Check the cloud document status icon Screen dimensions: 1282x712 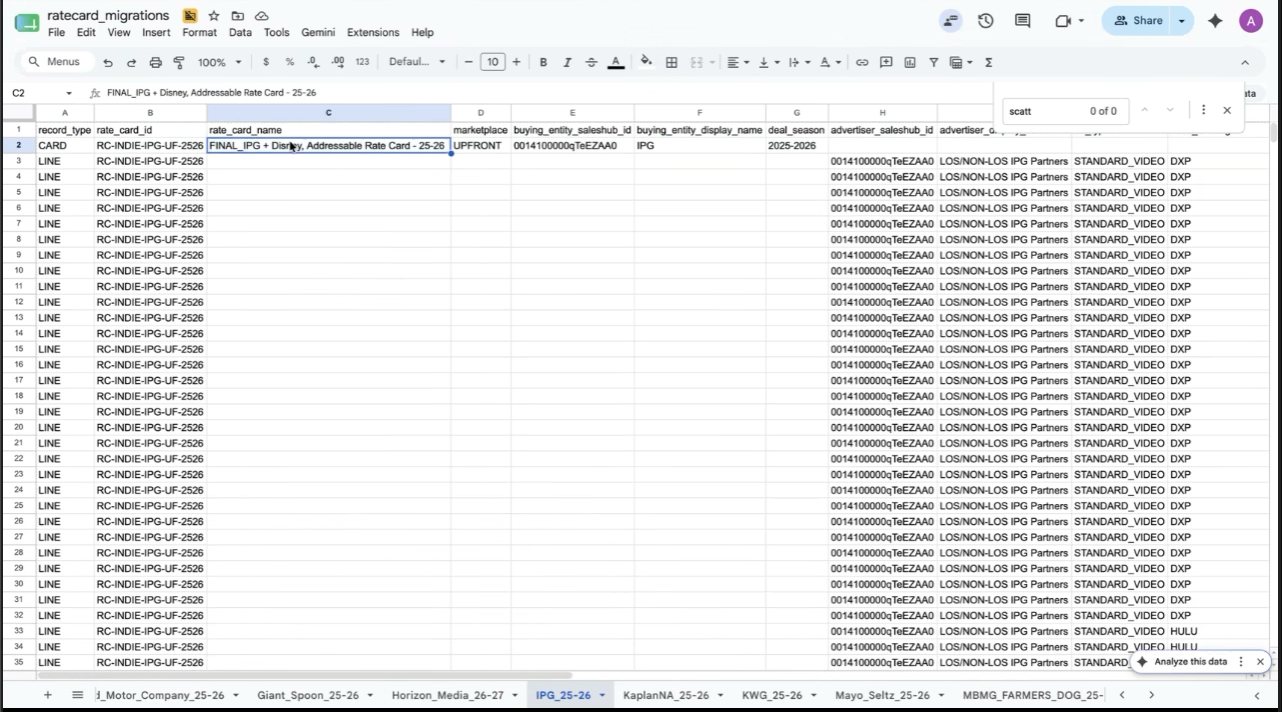[261, 16]
